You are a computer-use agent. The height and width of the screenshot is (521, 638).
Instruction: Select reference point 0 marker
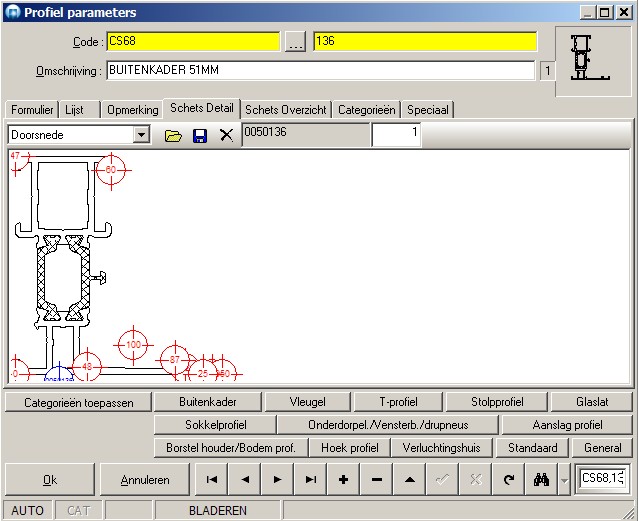pos(18,370)
